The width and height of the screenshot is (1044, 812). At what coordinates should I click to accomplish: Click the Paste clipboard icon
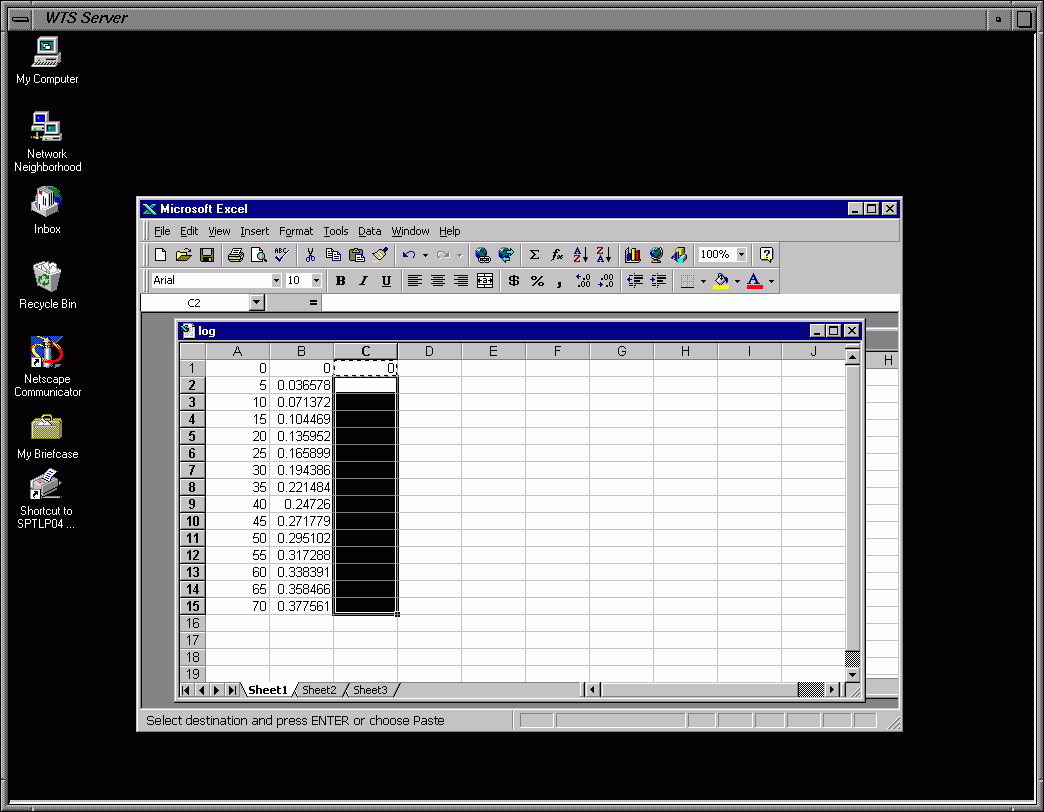coord(356,255)
